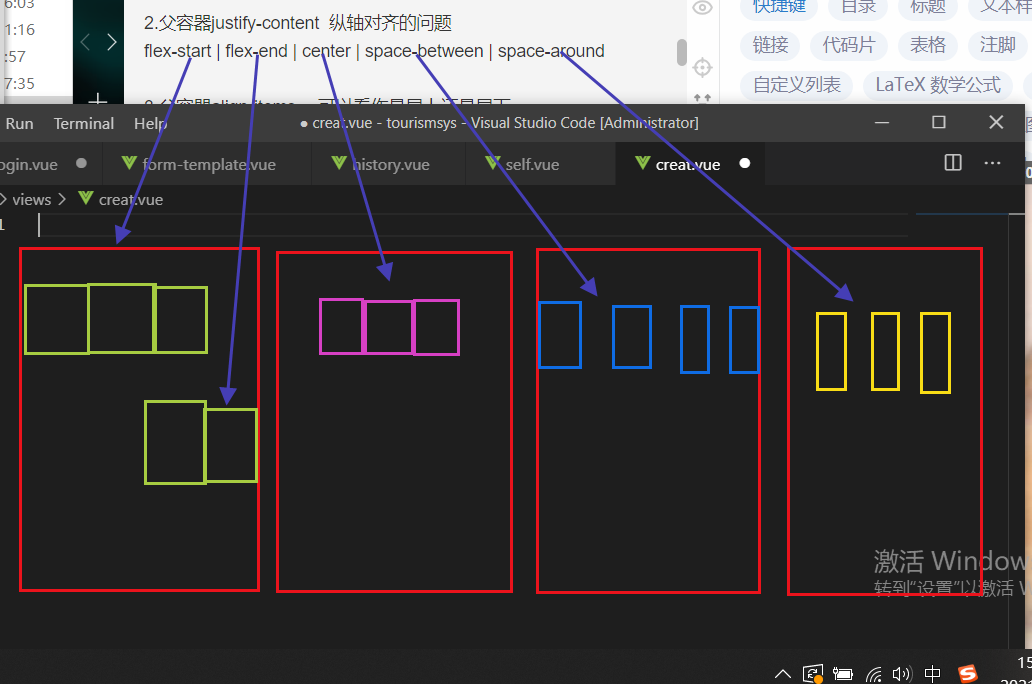The image size is (1032, 684).
Task: Click the '1:16' entry in the left list
Action: click(x=19, y=30)
